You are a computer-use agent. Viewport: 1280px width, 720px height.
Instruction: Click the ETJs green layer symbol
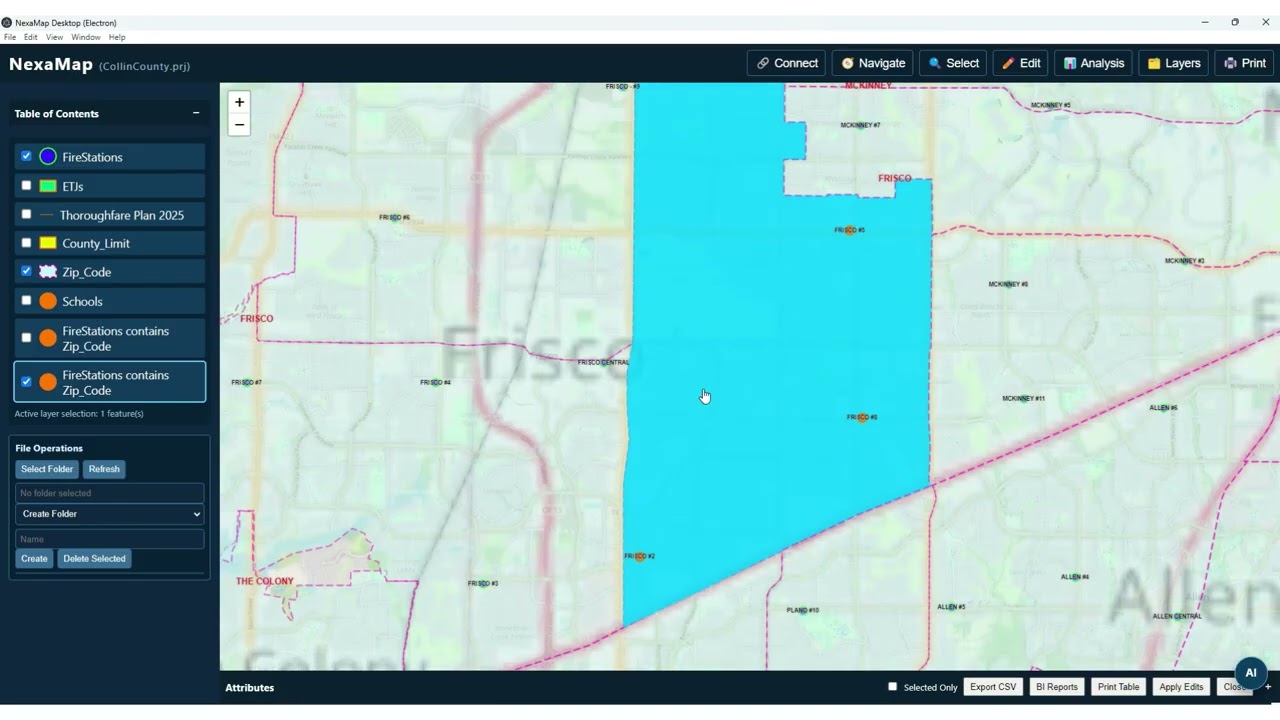point(48,186)
